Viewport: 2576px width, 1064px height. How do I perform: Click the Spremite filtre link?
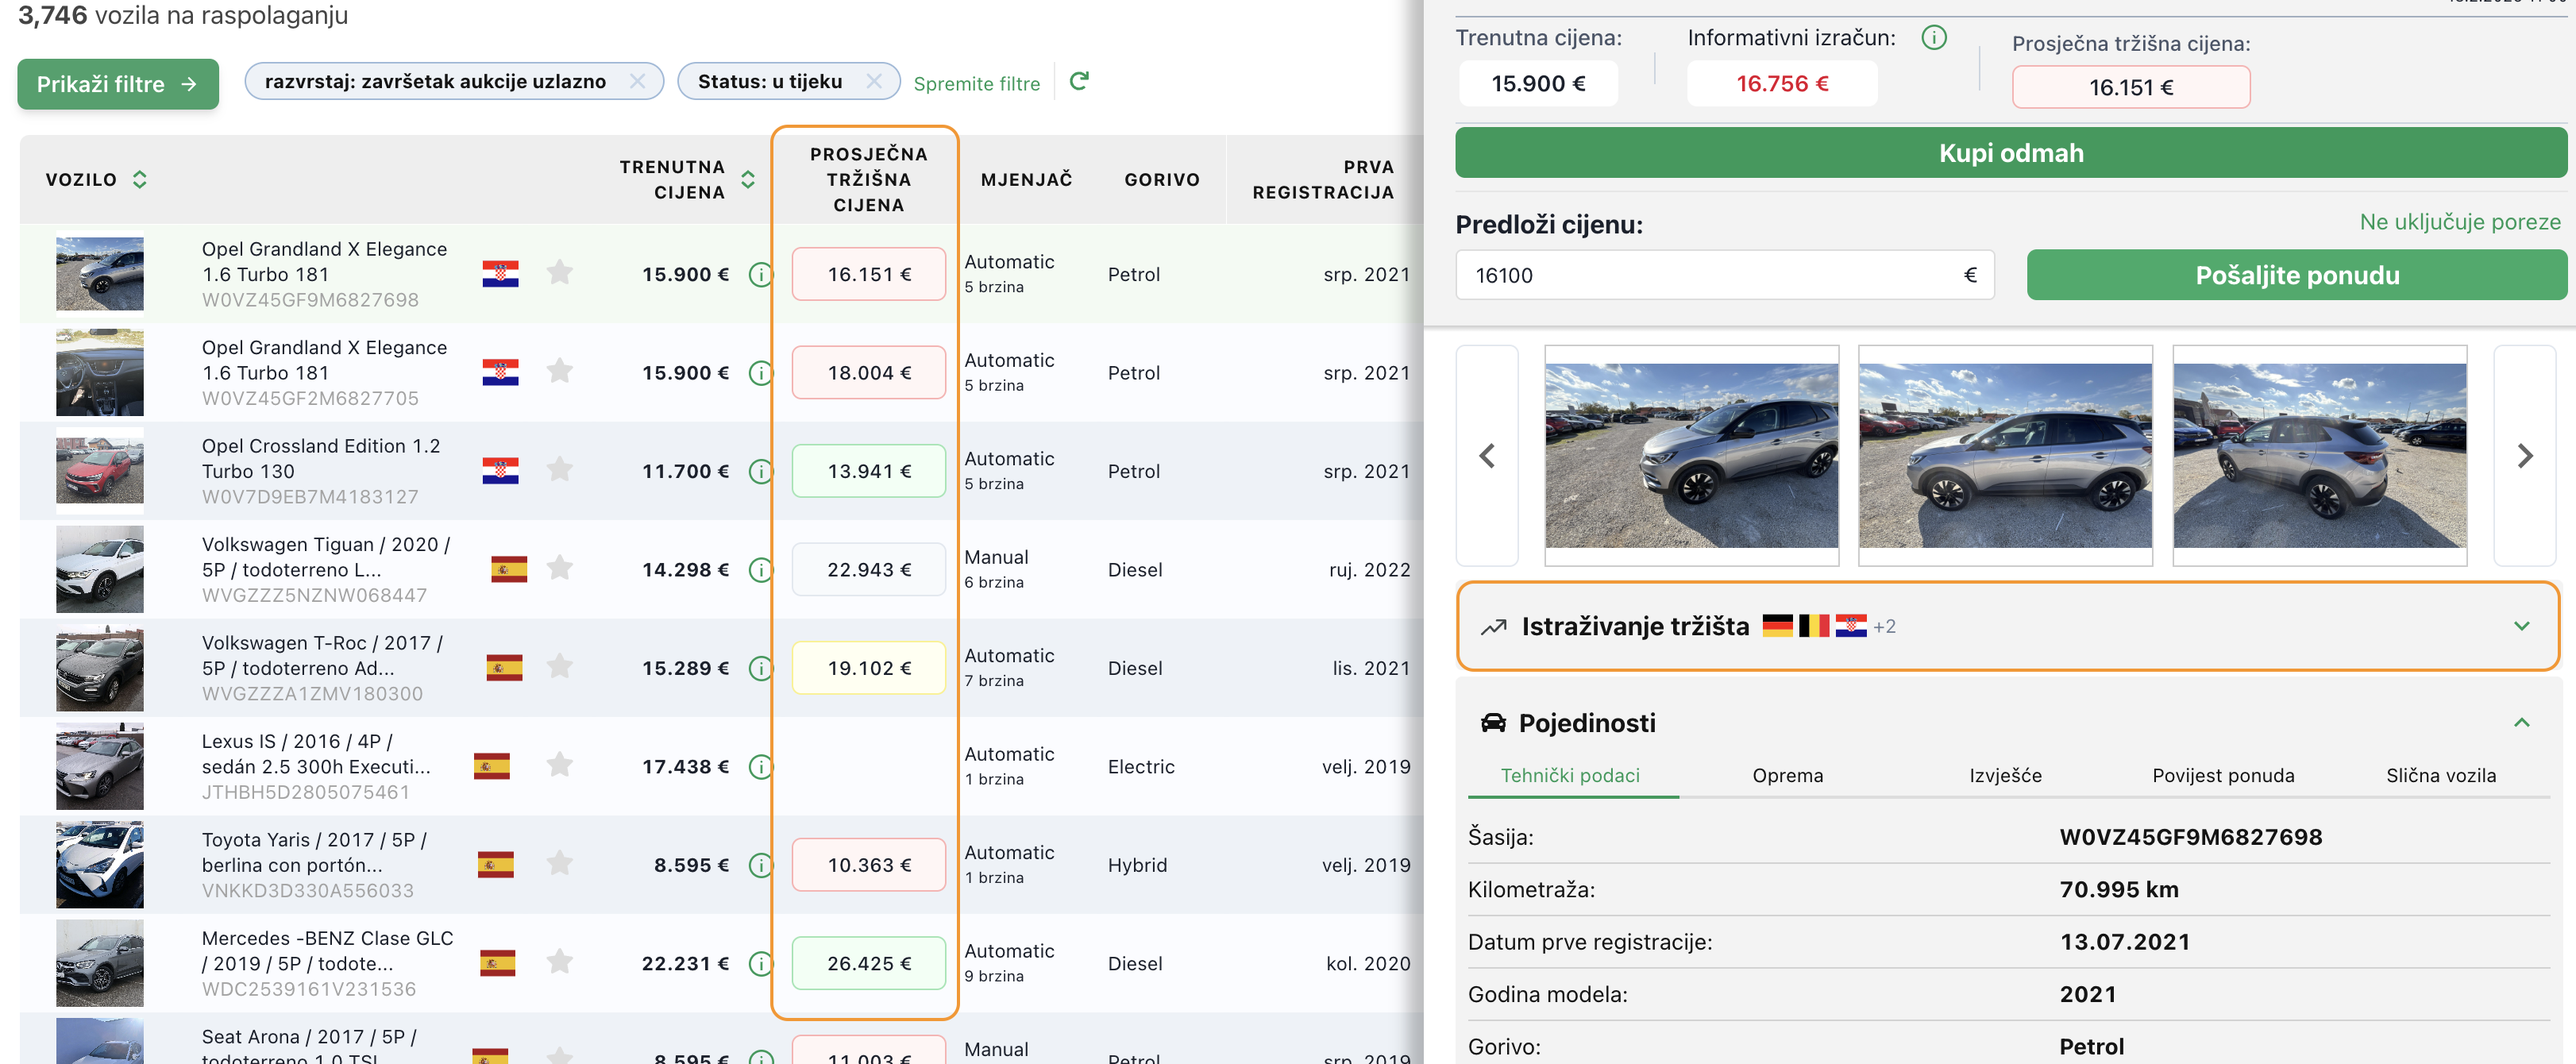click(976, 84)
